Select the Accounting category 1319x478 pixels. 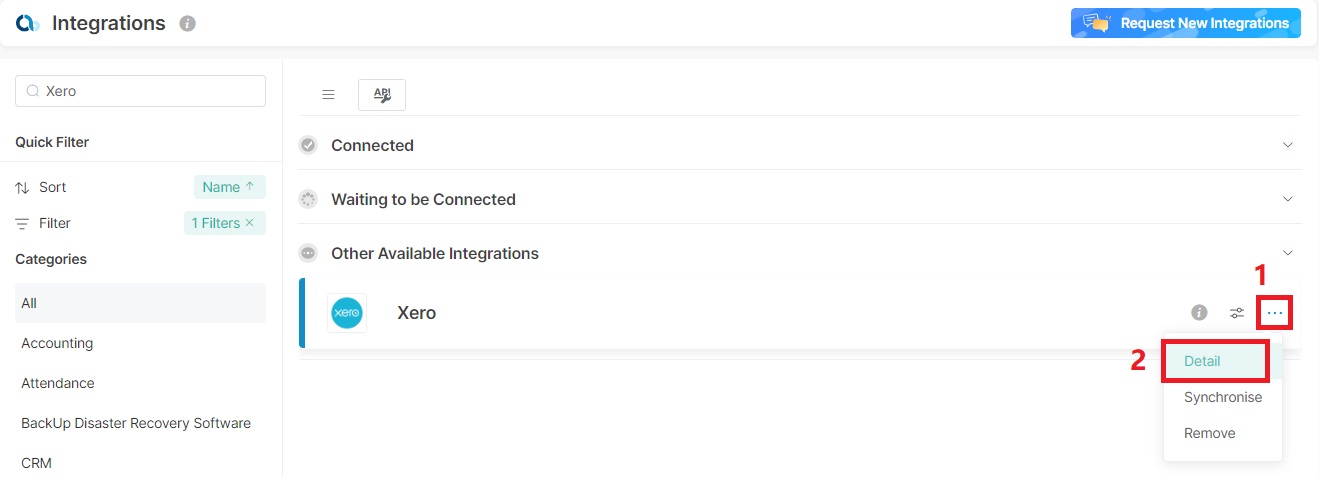(57, 343)
